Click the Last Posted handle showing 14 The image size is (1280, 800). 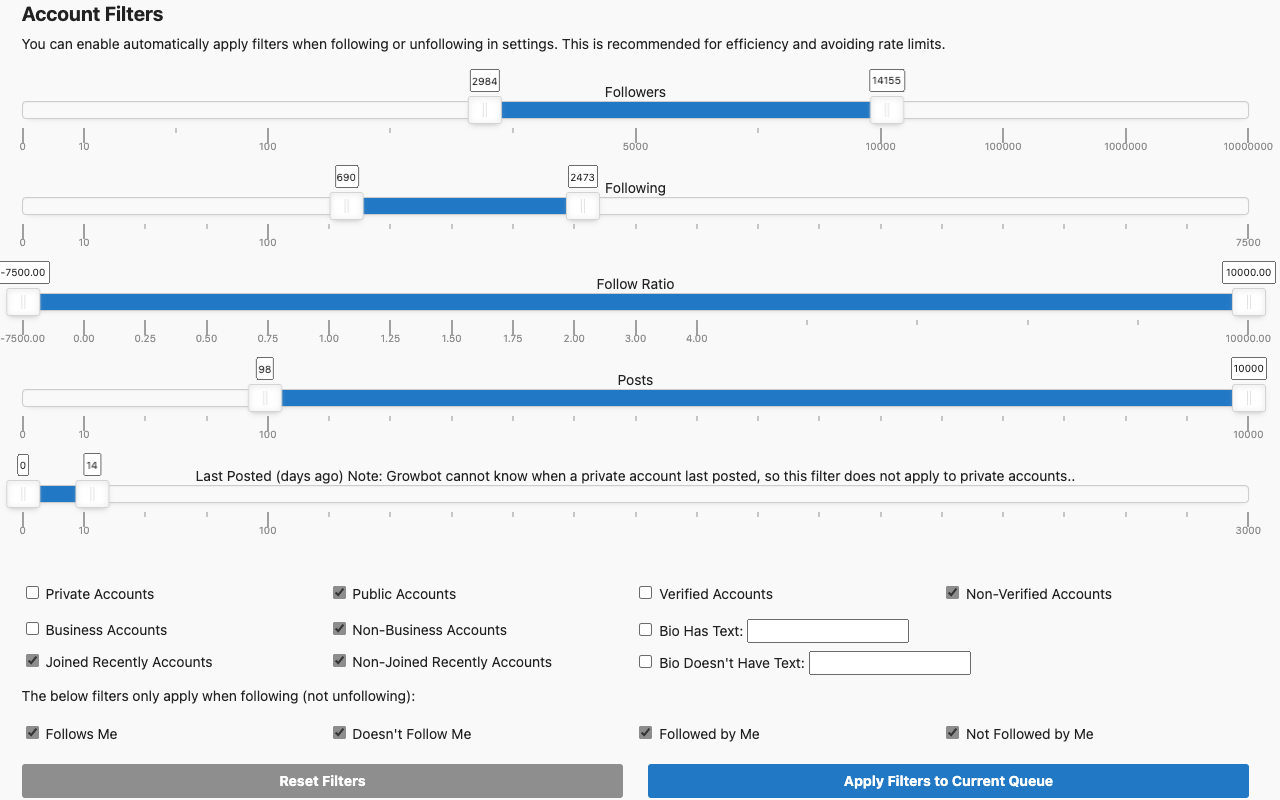[x=91, y=493]
